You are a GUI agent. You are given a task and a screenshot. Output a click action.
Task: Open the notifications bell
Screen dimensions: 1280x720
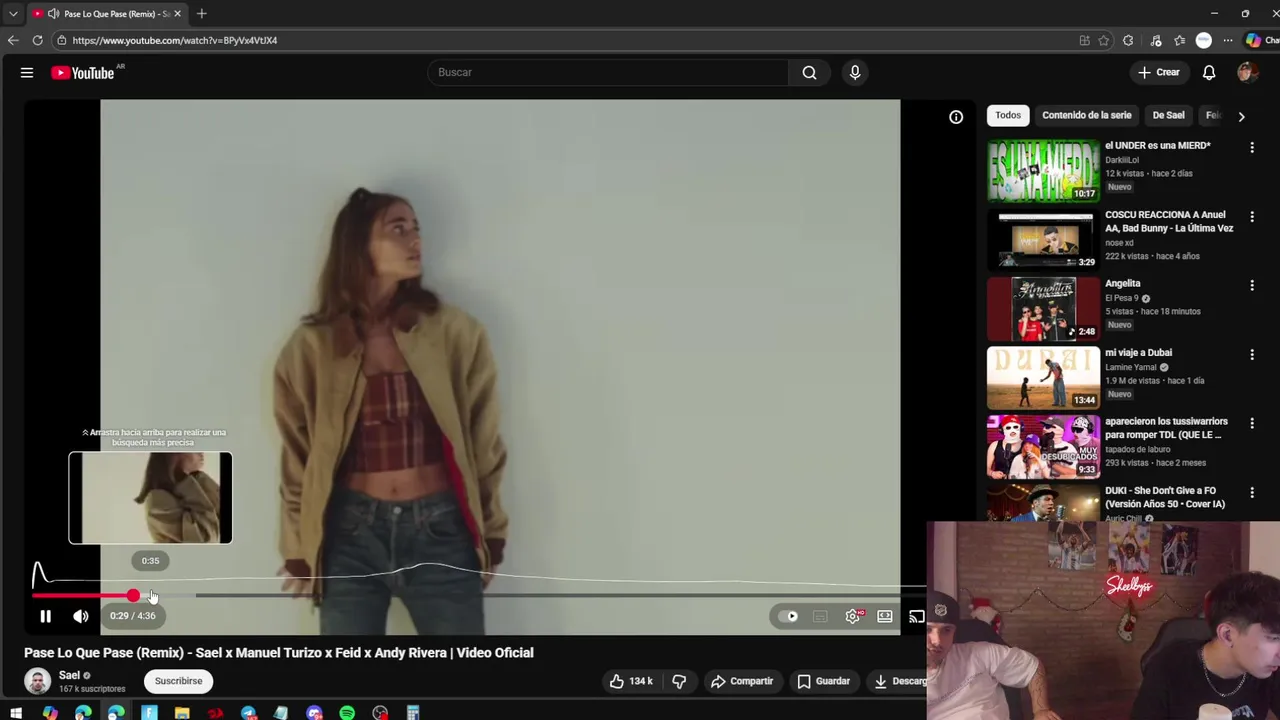coord(1209,72)
